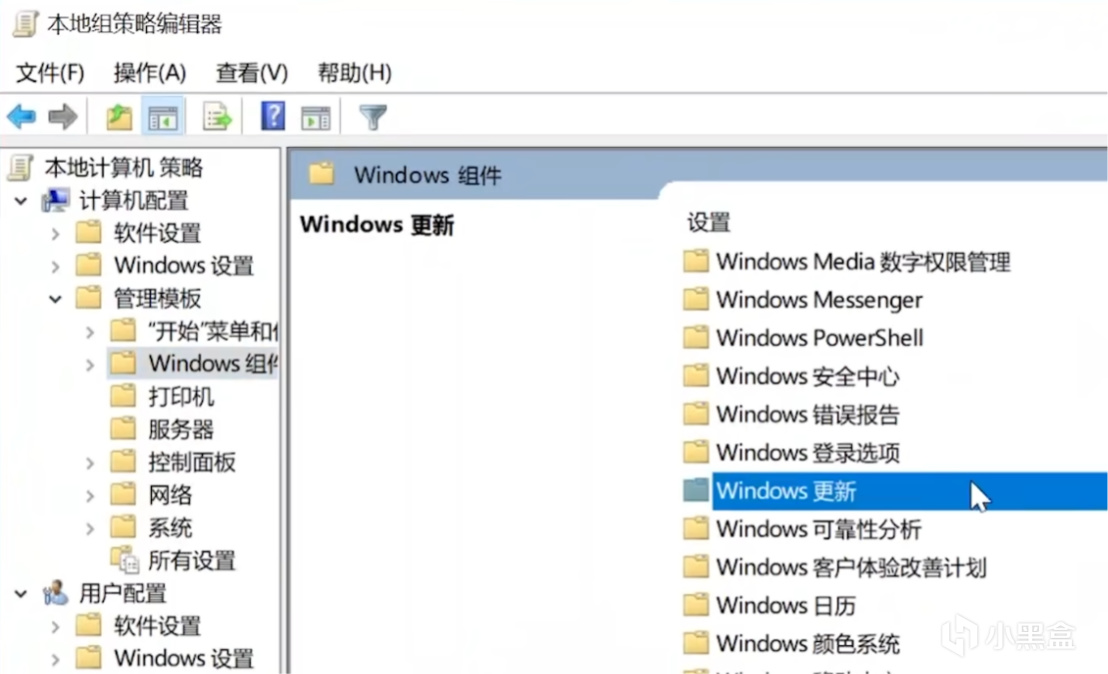This screenshot has width=1108, height=674.
Task: Expand the 系统 tree node
Action: point(90,528)
